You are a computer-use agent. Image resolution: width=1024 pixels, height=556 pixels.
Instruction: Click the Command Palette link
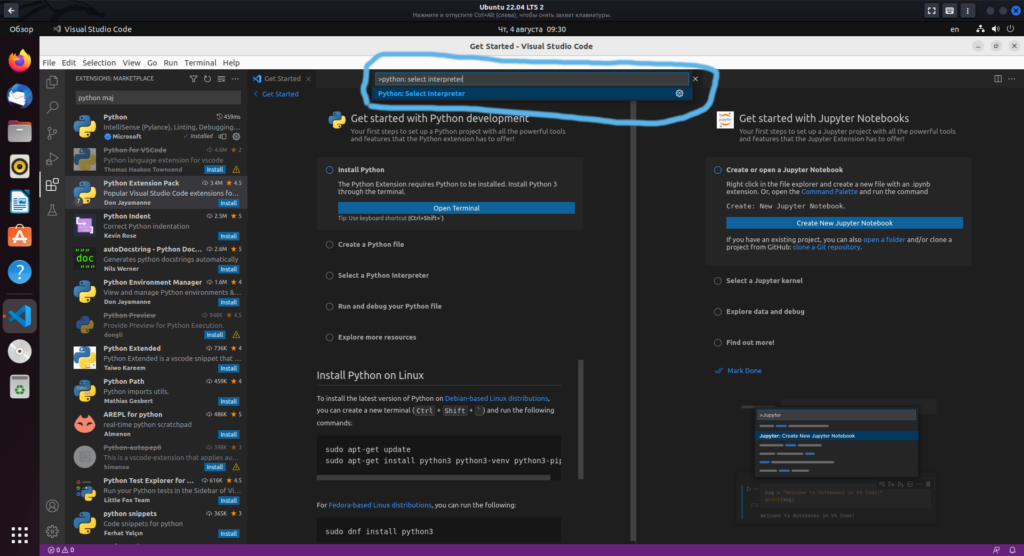[829, 191]
